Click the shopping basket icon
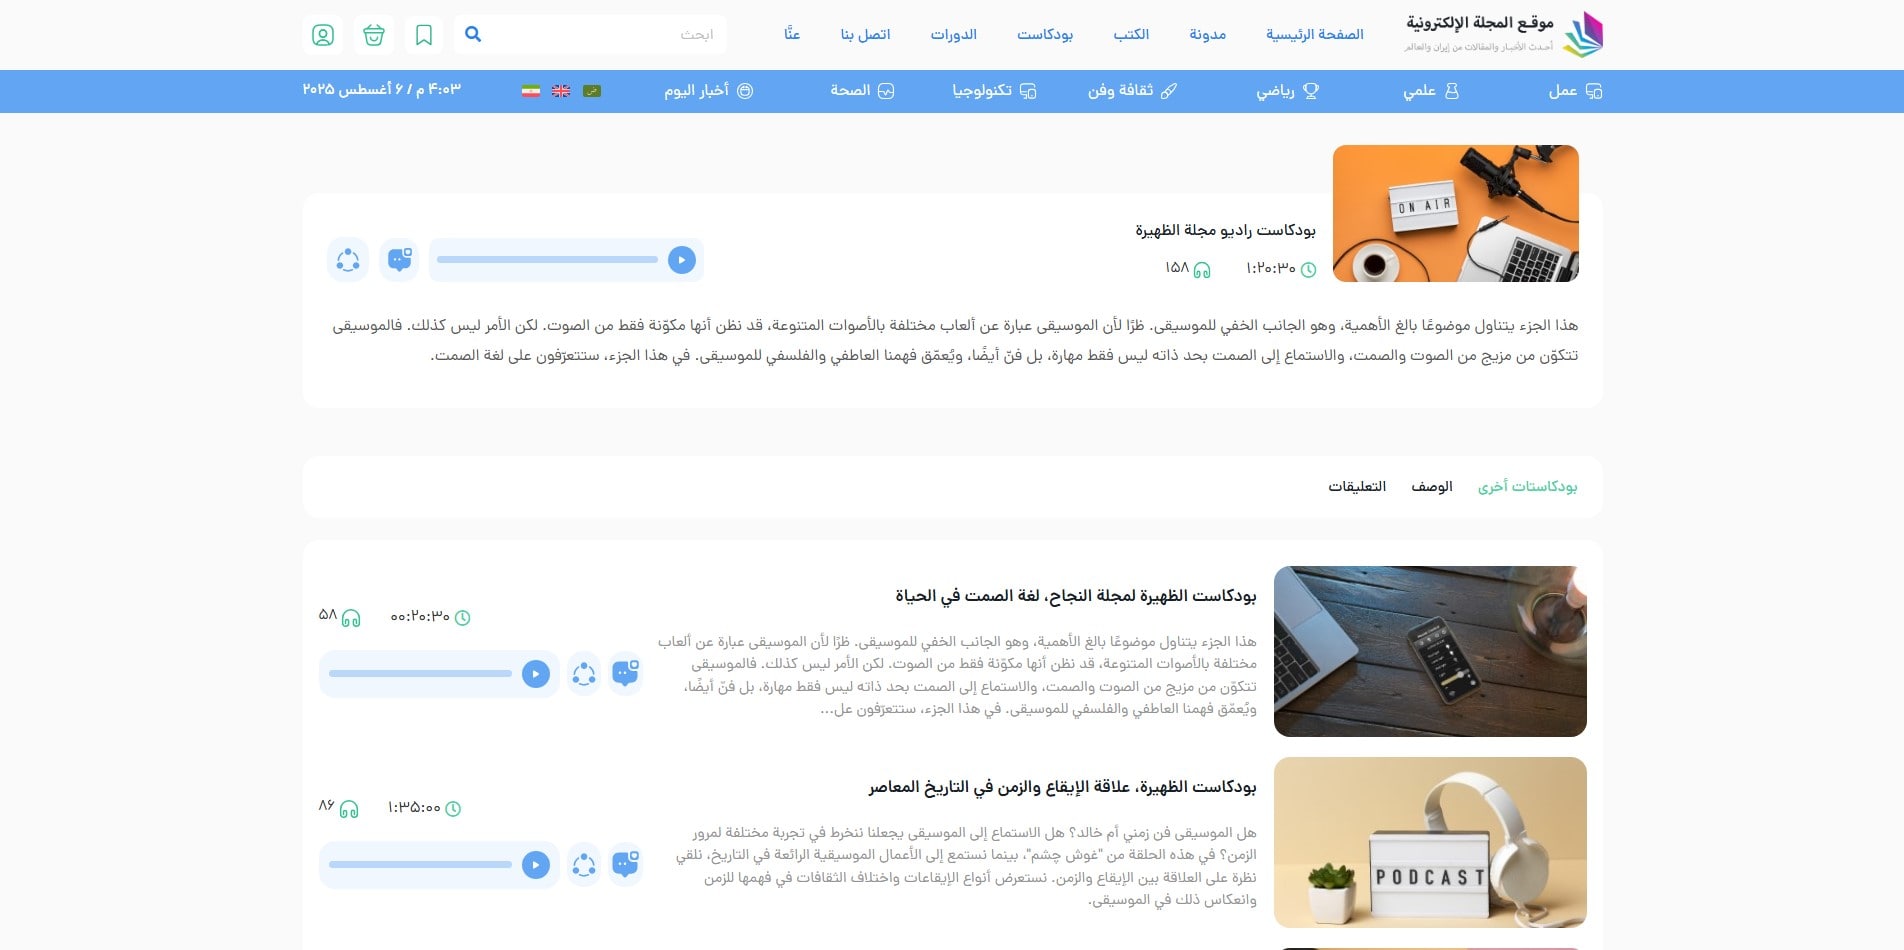 point(373,33)
